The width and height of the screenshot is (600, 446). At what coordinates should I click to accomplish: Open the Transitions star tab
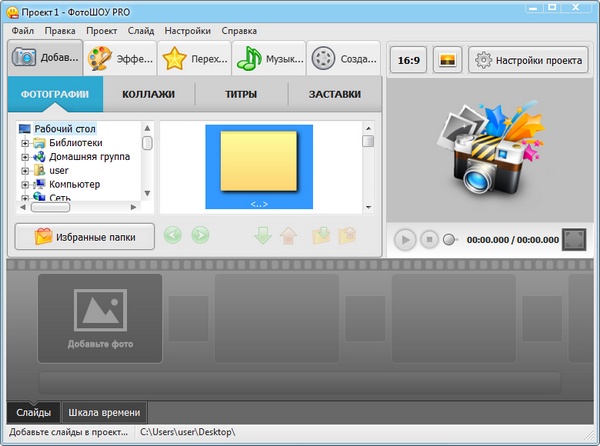coord(193,58)
